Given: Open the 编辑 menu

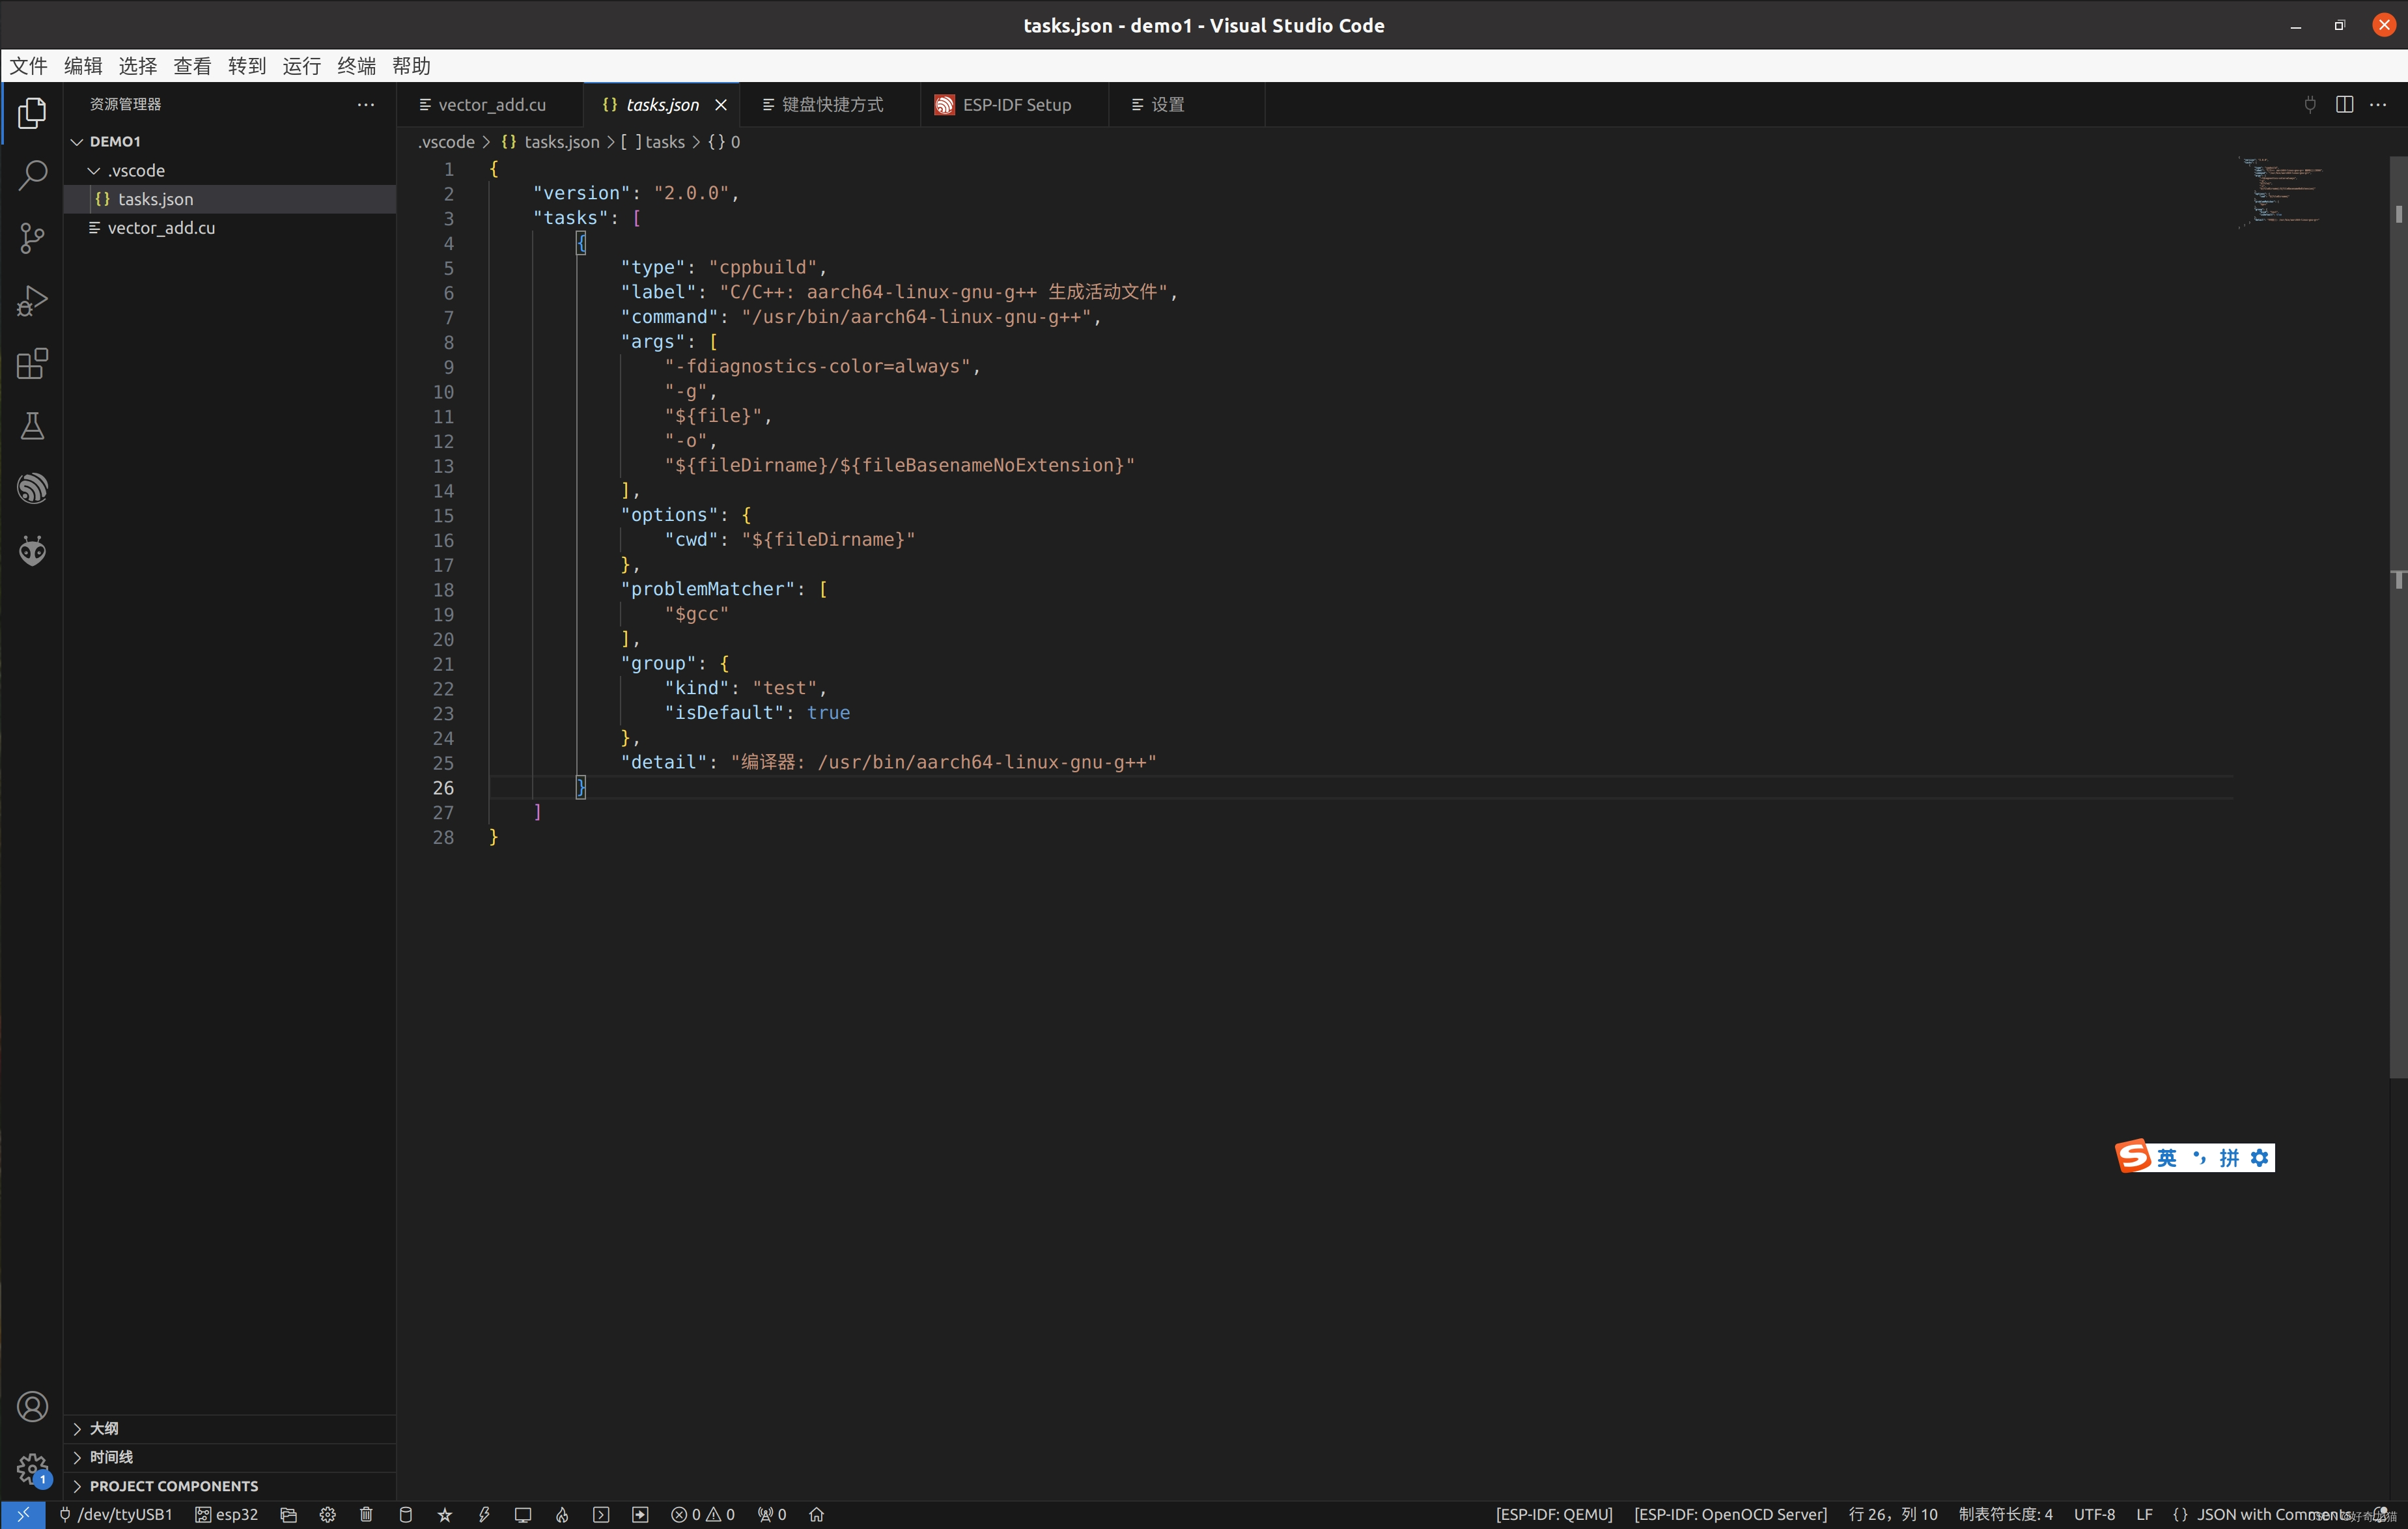Looking at the screenshot, I should point(83,66).
